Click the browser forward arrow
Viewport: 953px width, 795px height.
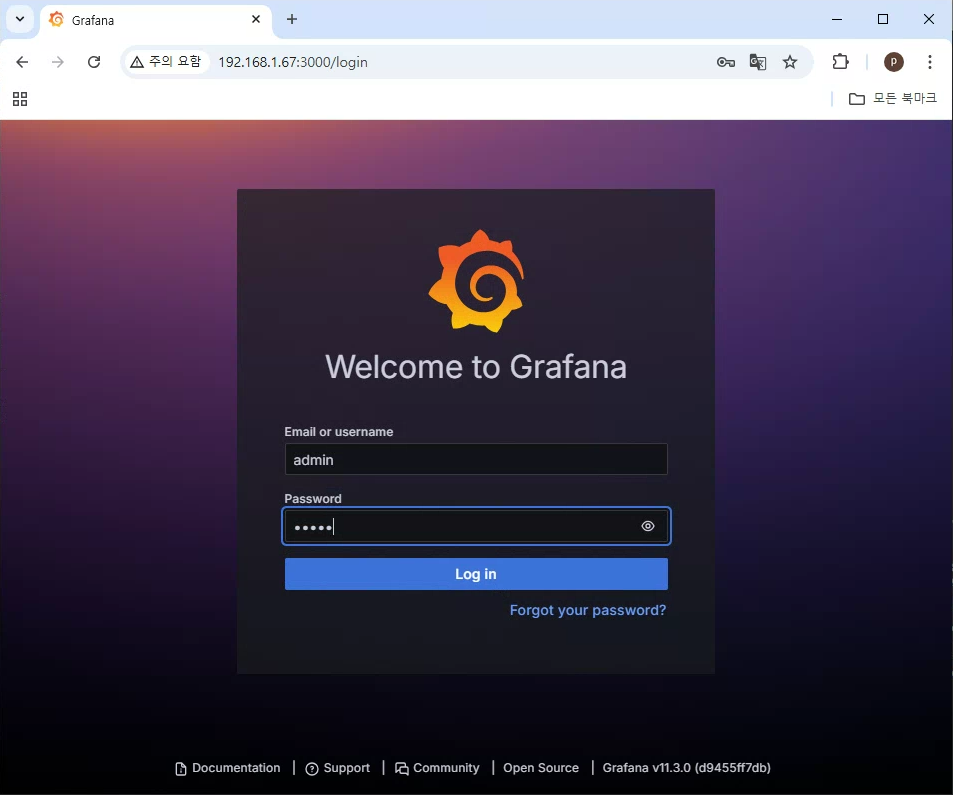(x=58, y=62)
